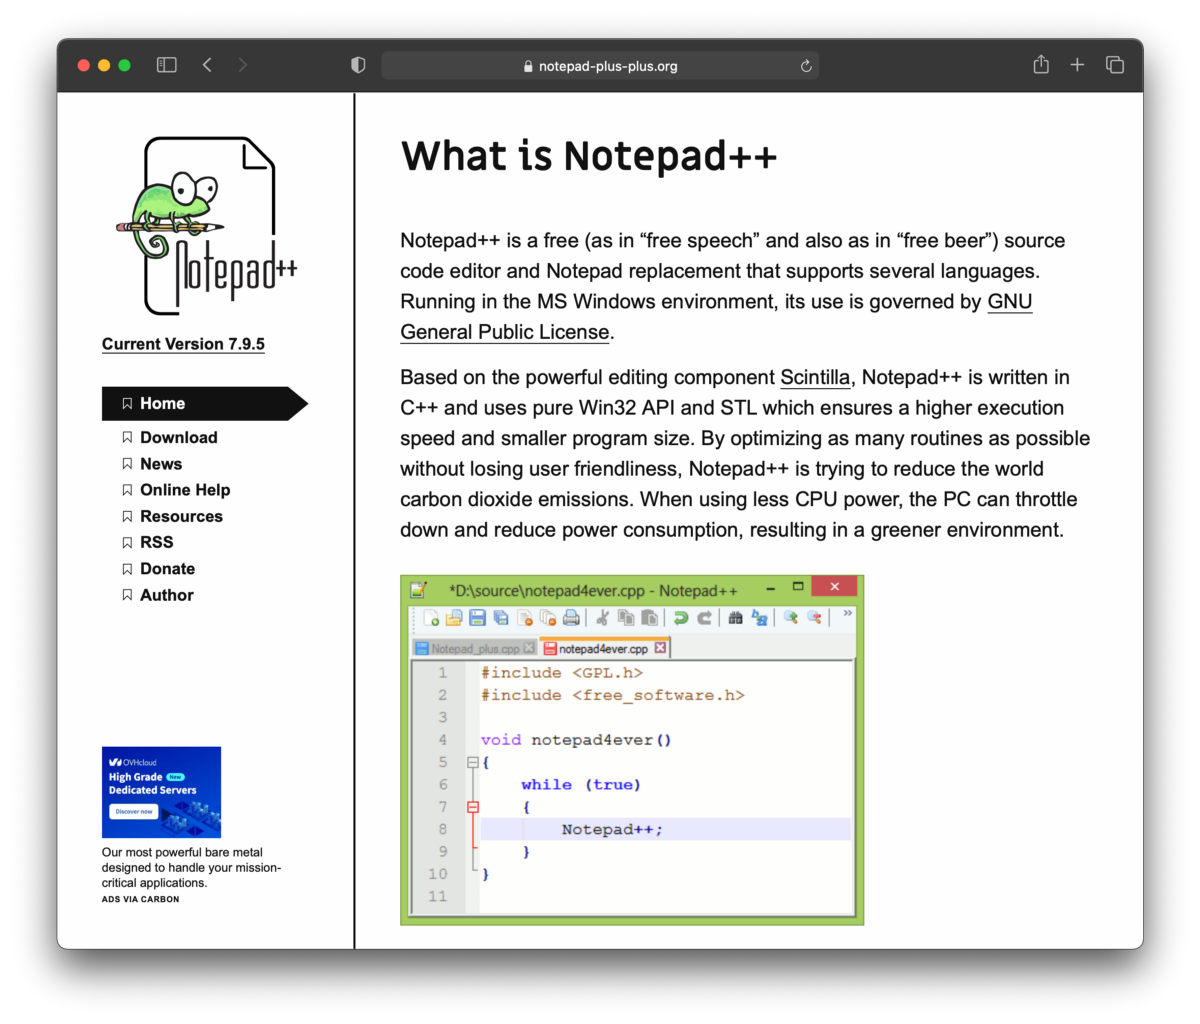Open the Home menu item
This screenshot has width=1200, height=1024.
205,403
